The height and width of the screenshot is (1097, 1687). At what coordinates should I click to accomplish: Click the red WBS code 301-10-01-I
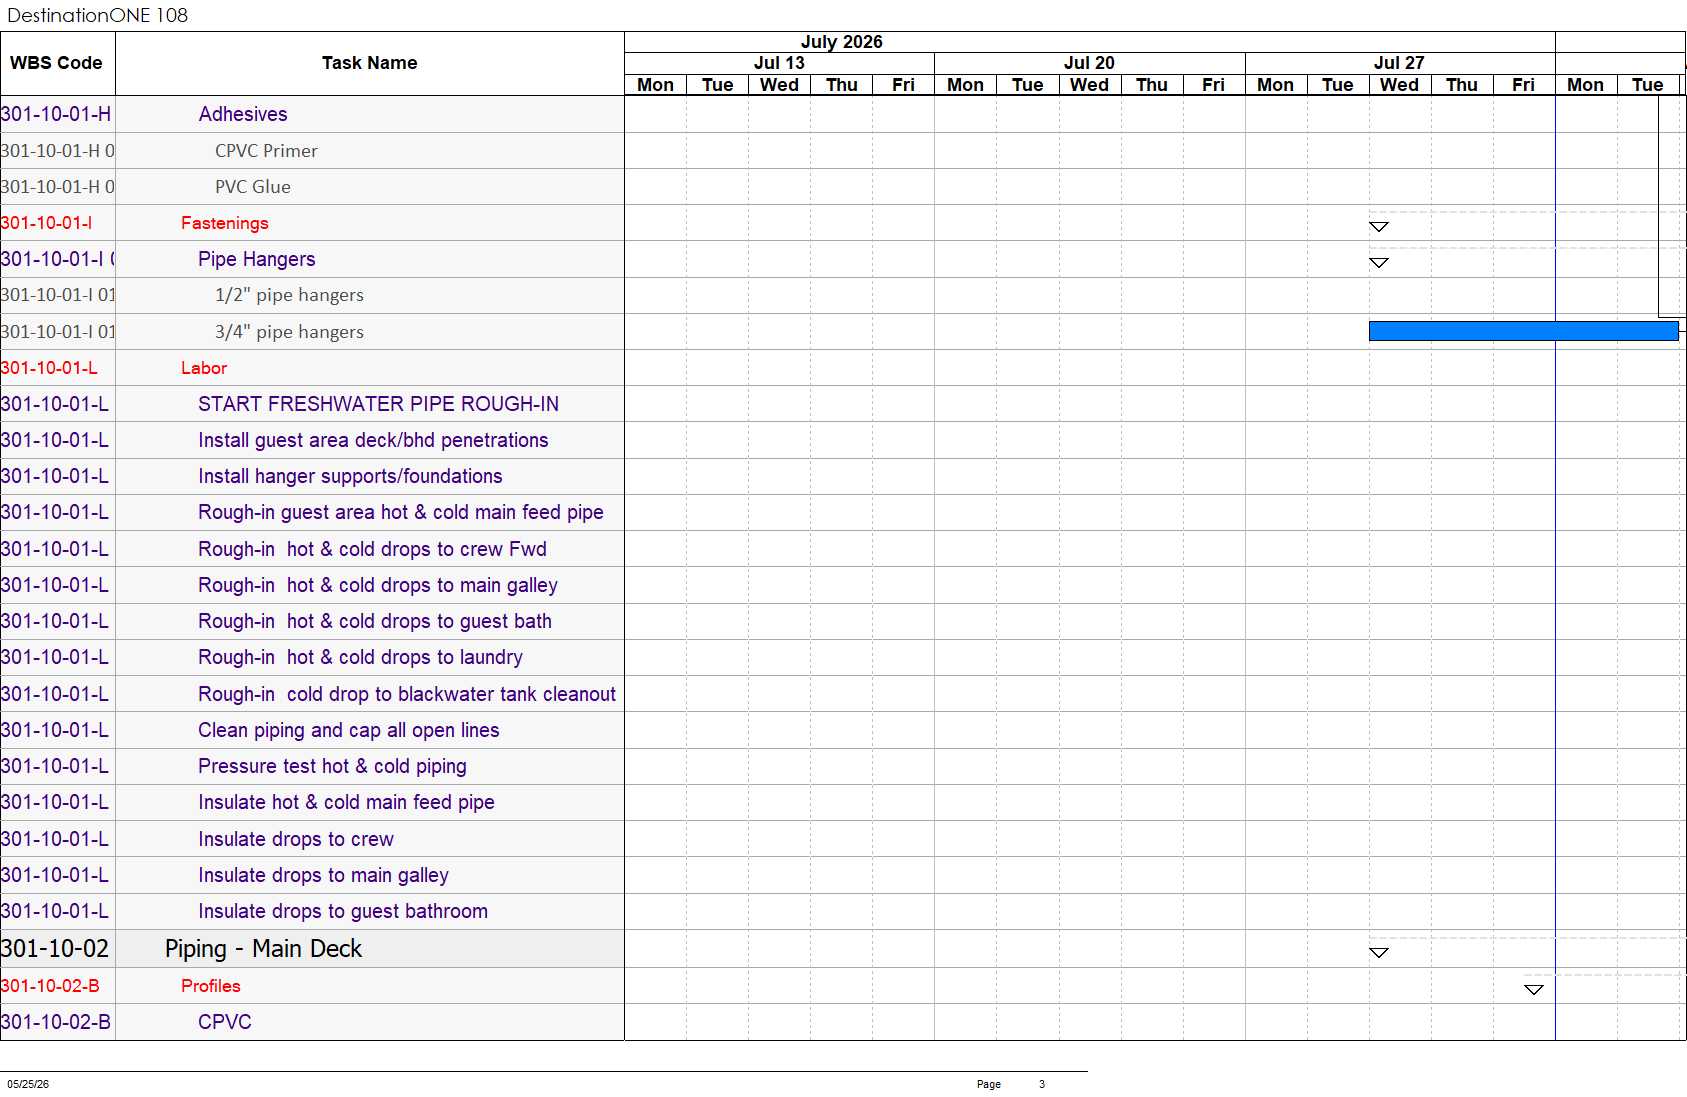(x=47, y=223)
